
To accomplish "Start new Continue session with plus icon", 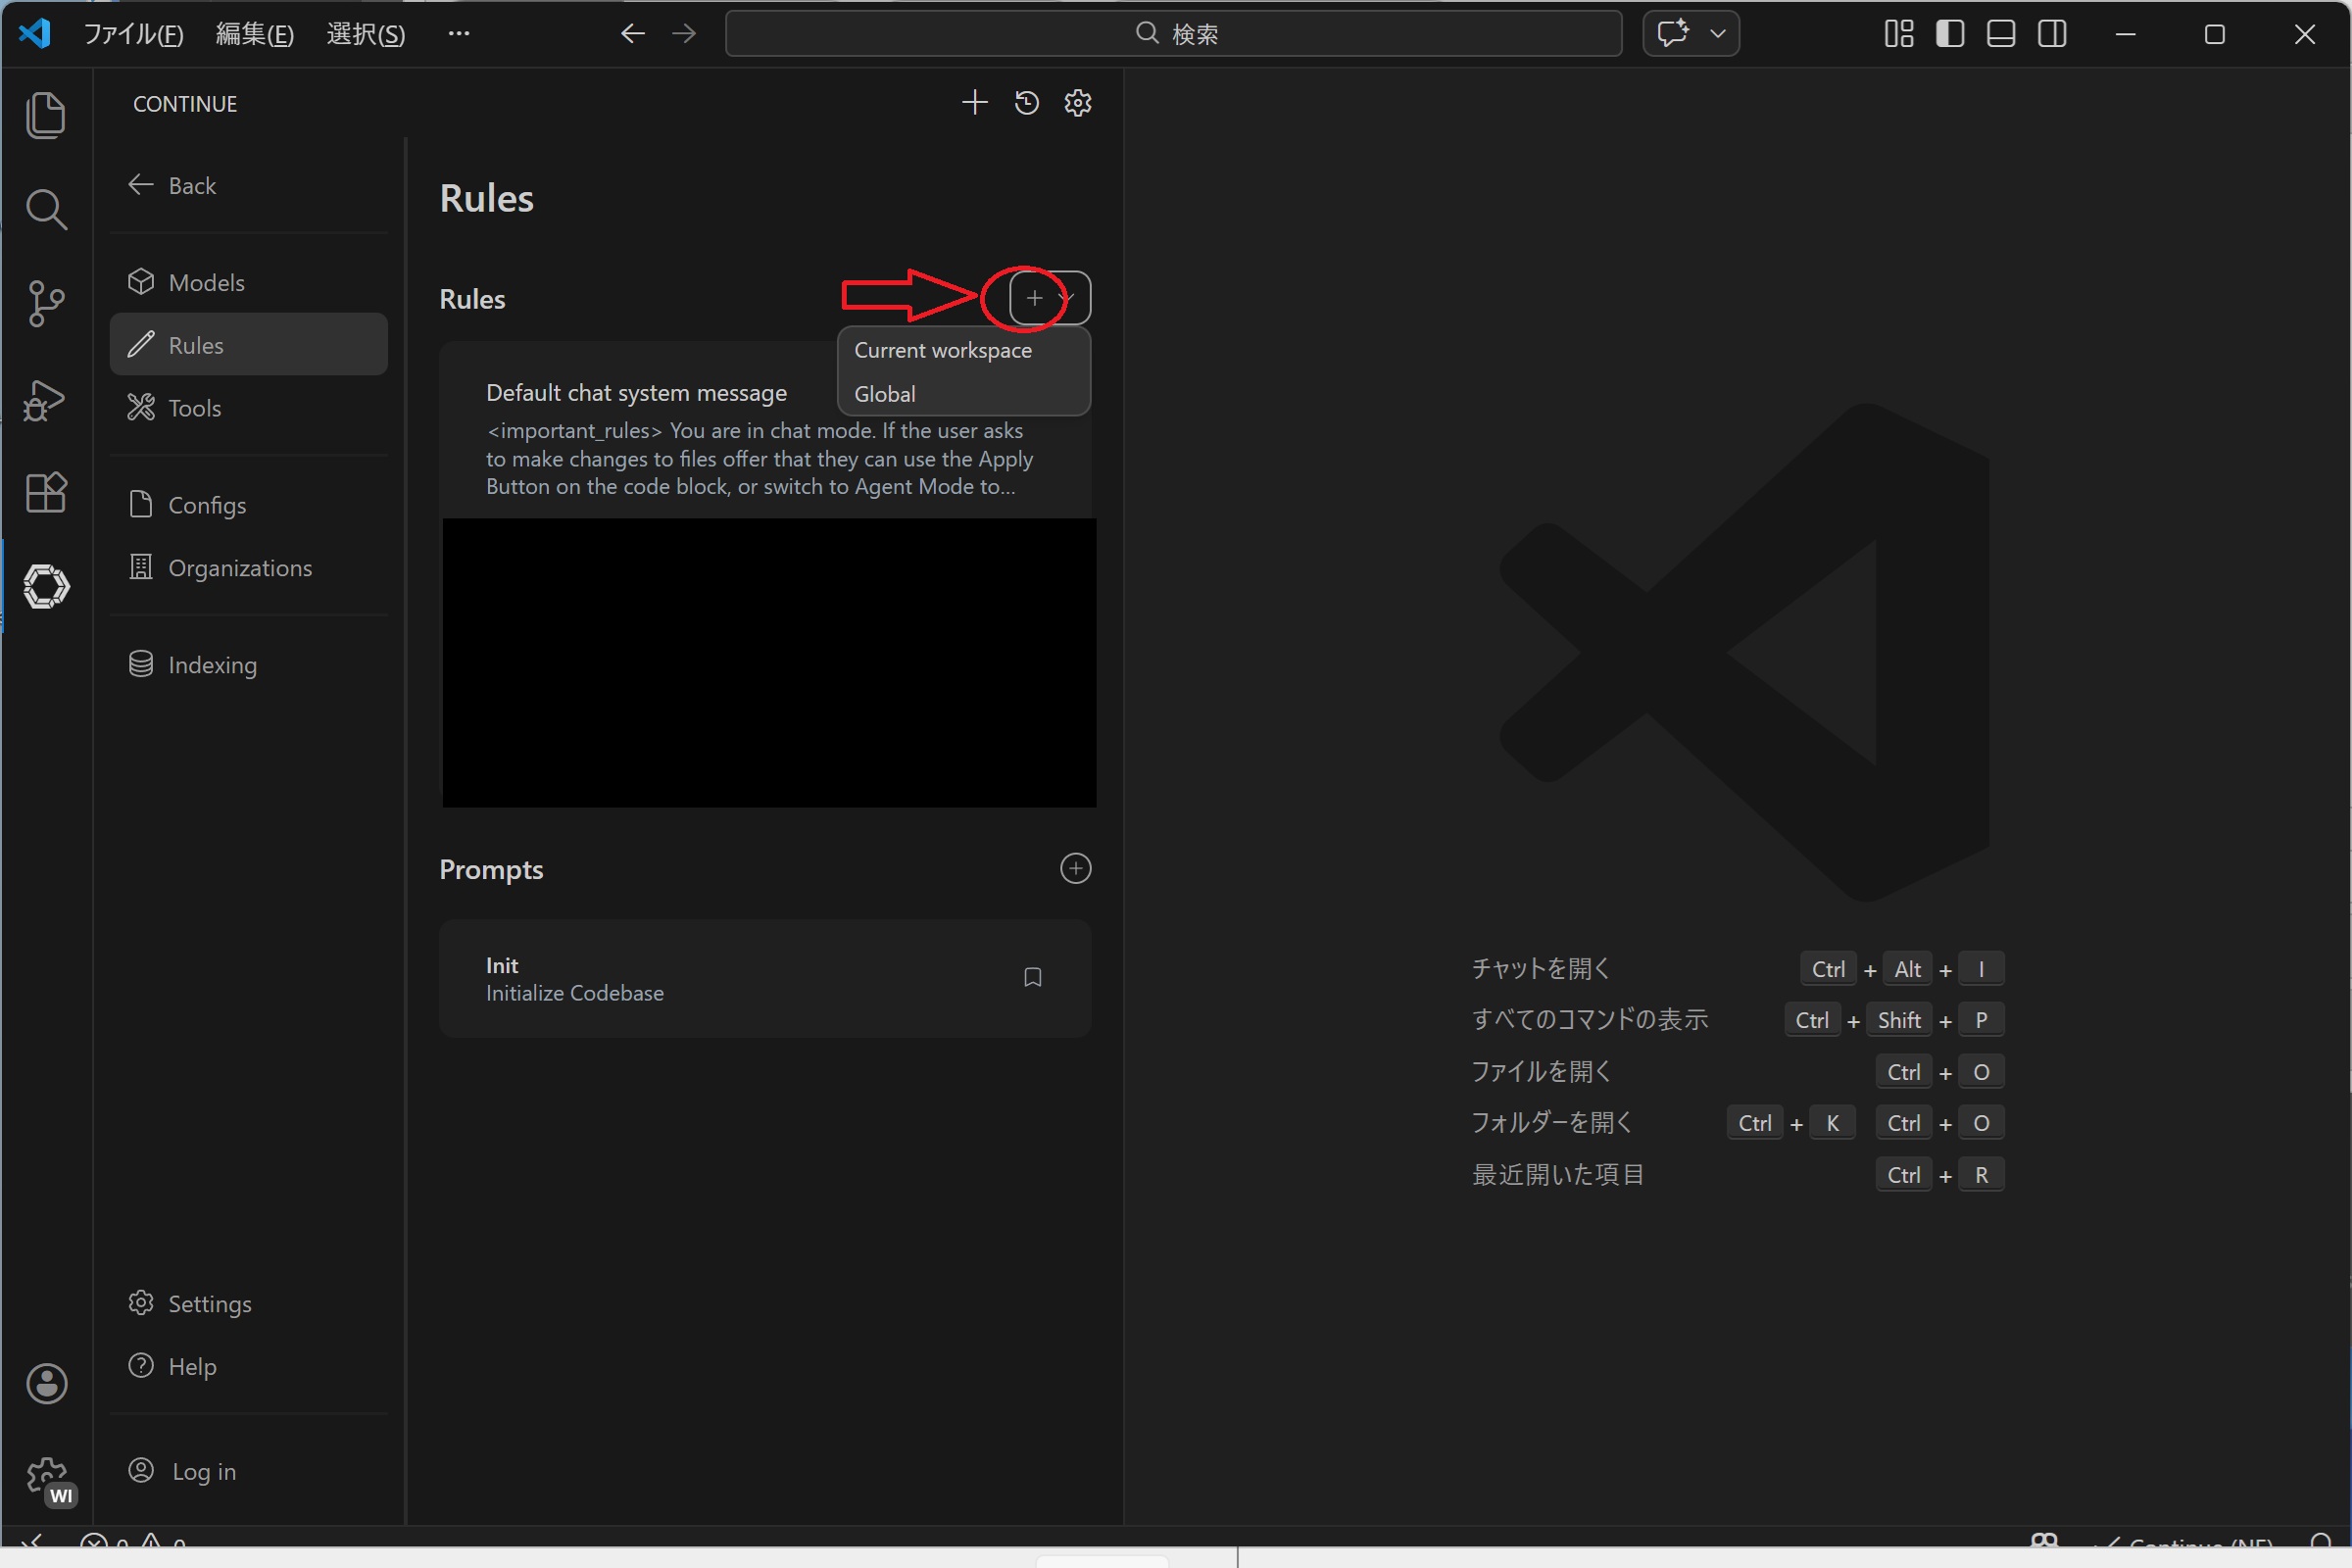I will click(974, 103).
